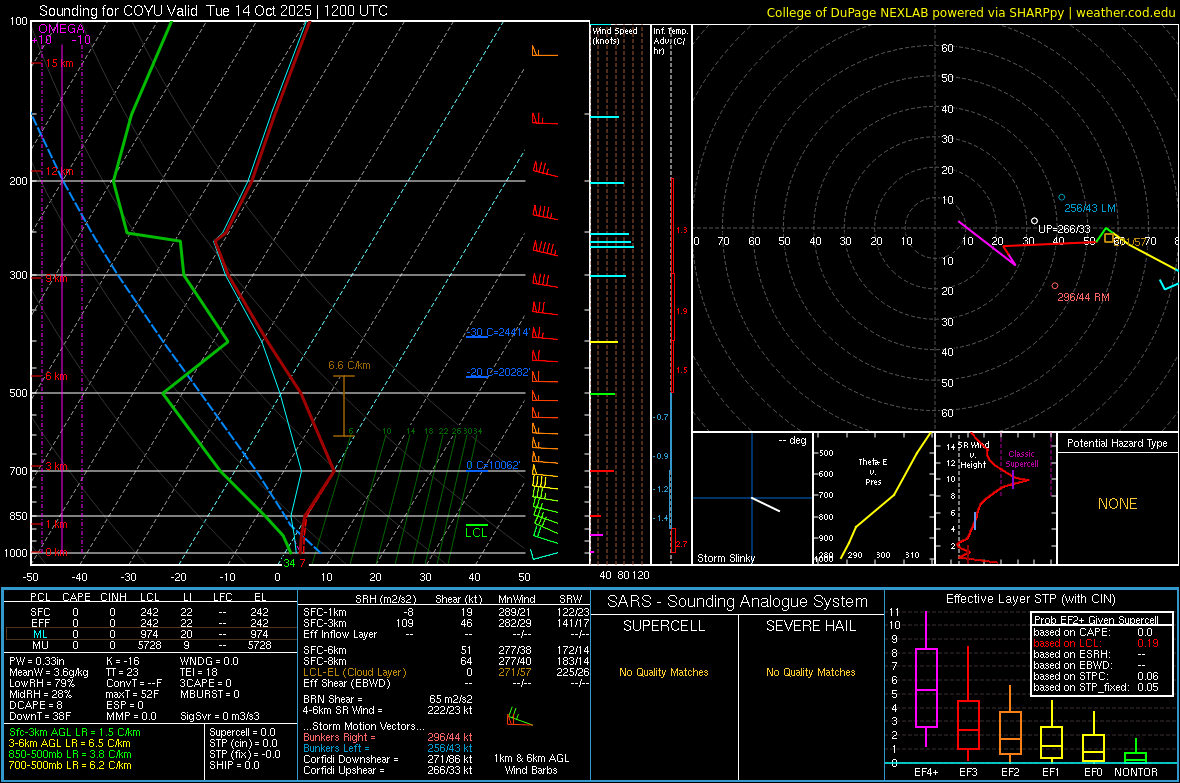This screenshot has height=783, width=1180.
Task: Click the NONE hazard type text
Action: [x=1117, y=504]
